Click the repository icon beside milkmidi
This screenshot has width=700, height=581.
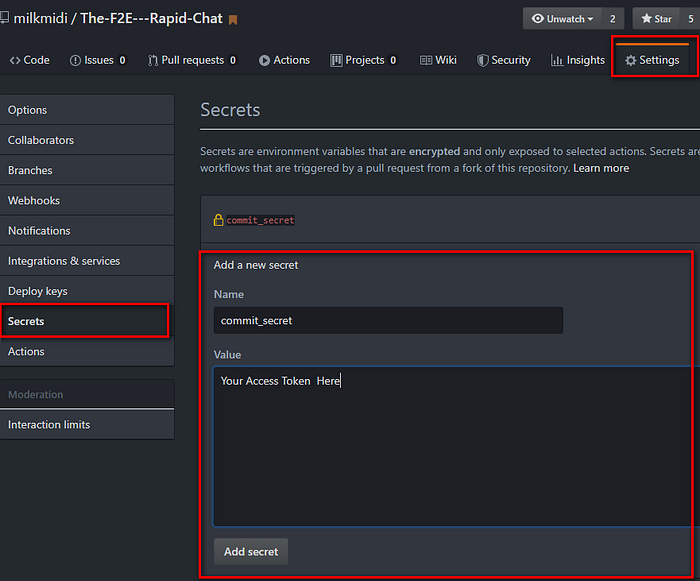point(4,18)
